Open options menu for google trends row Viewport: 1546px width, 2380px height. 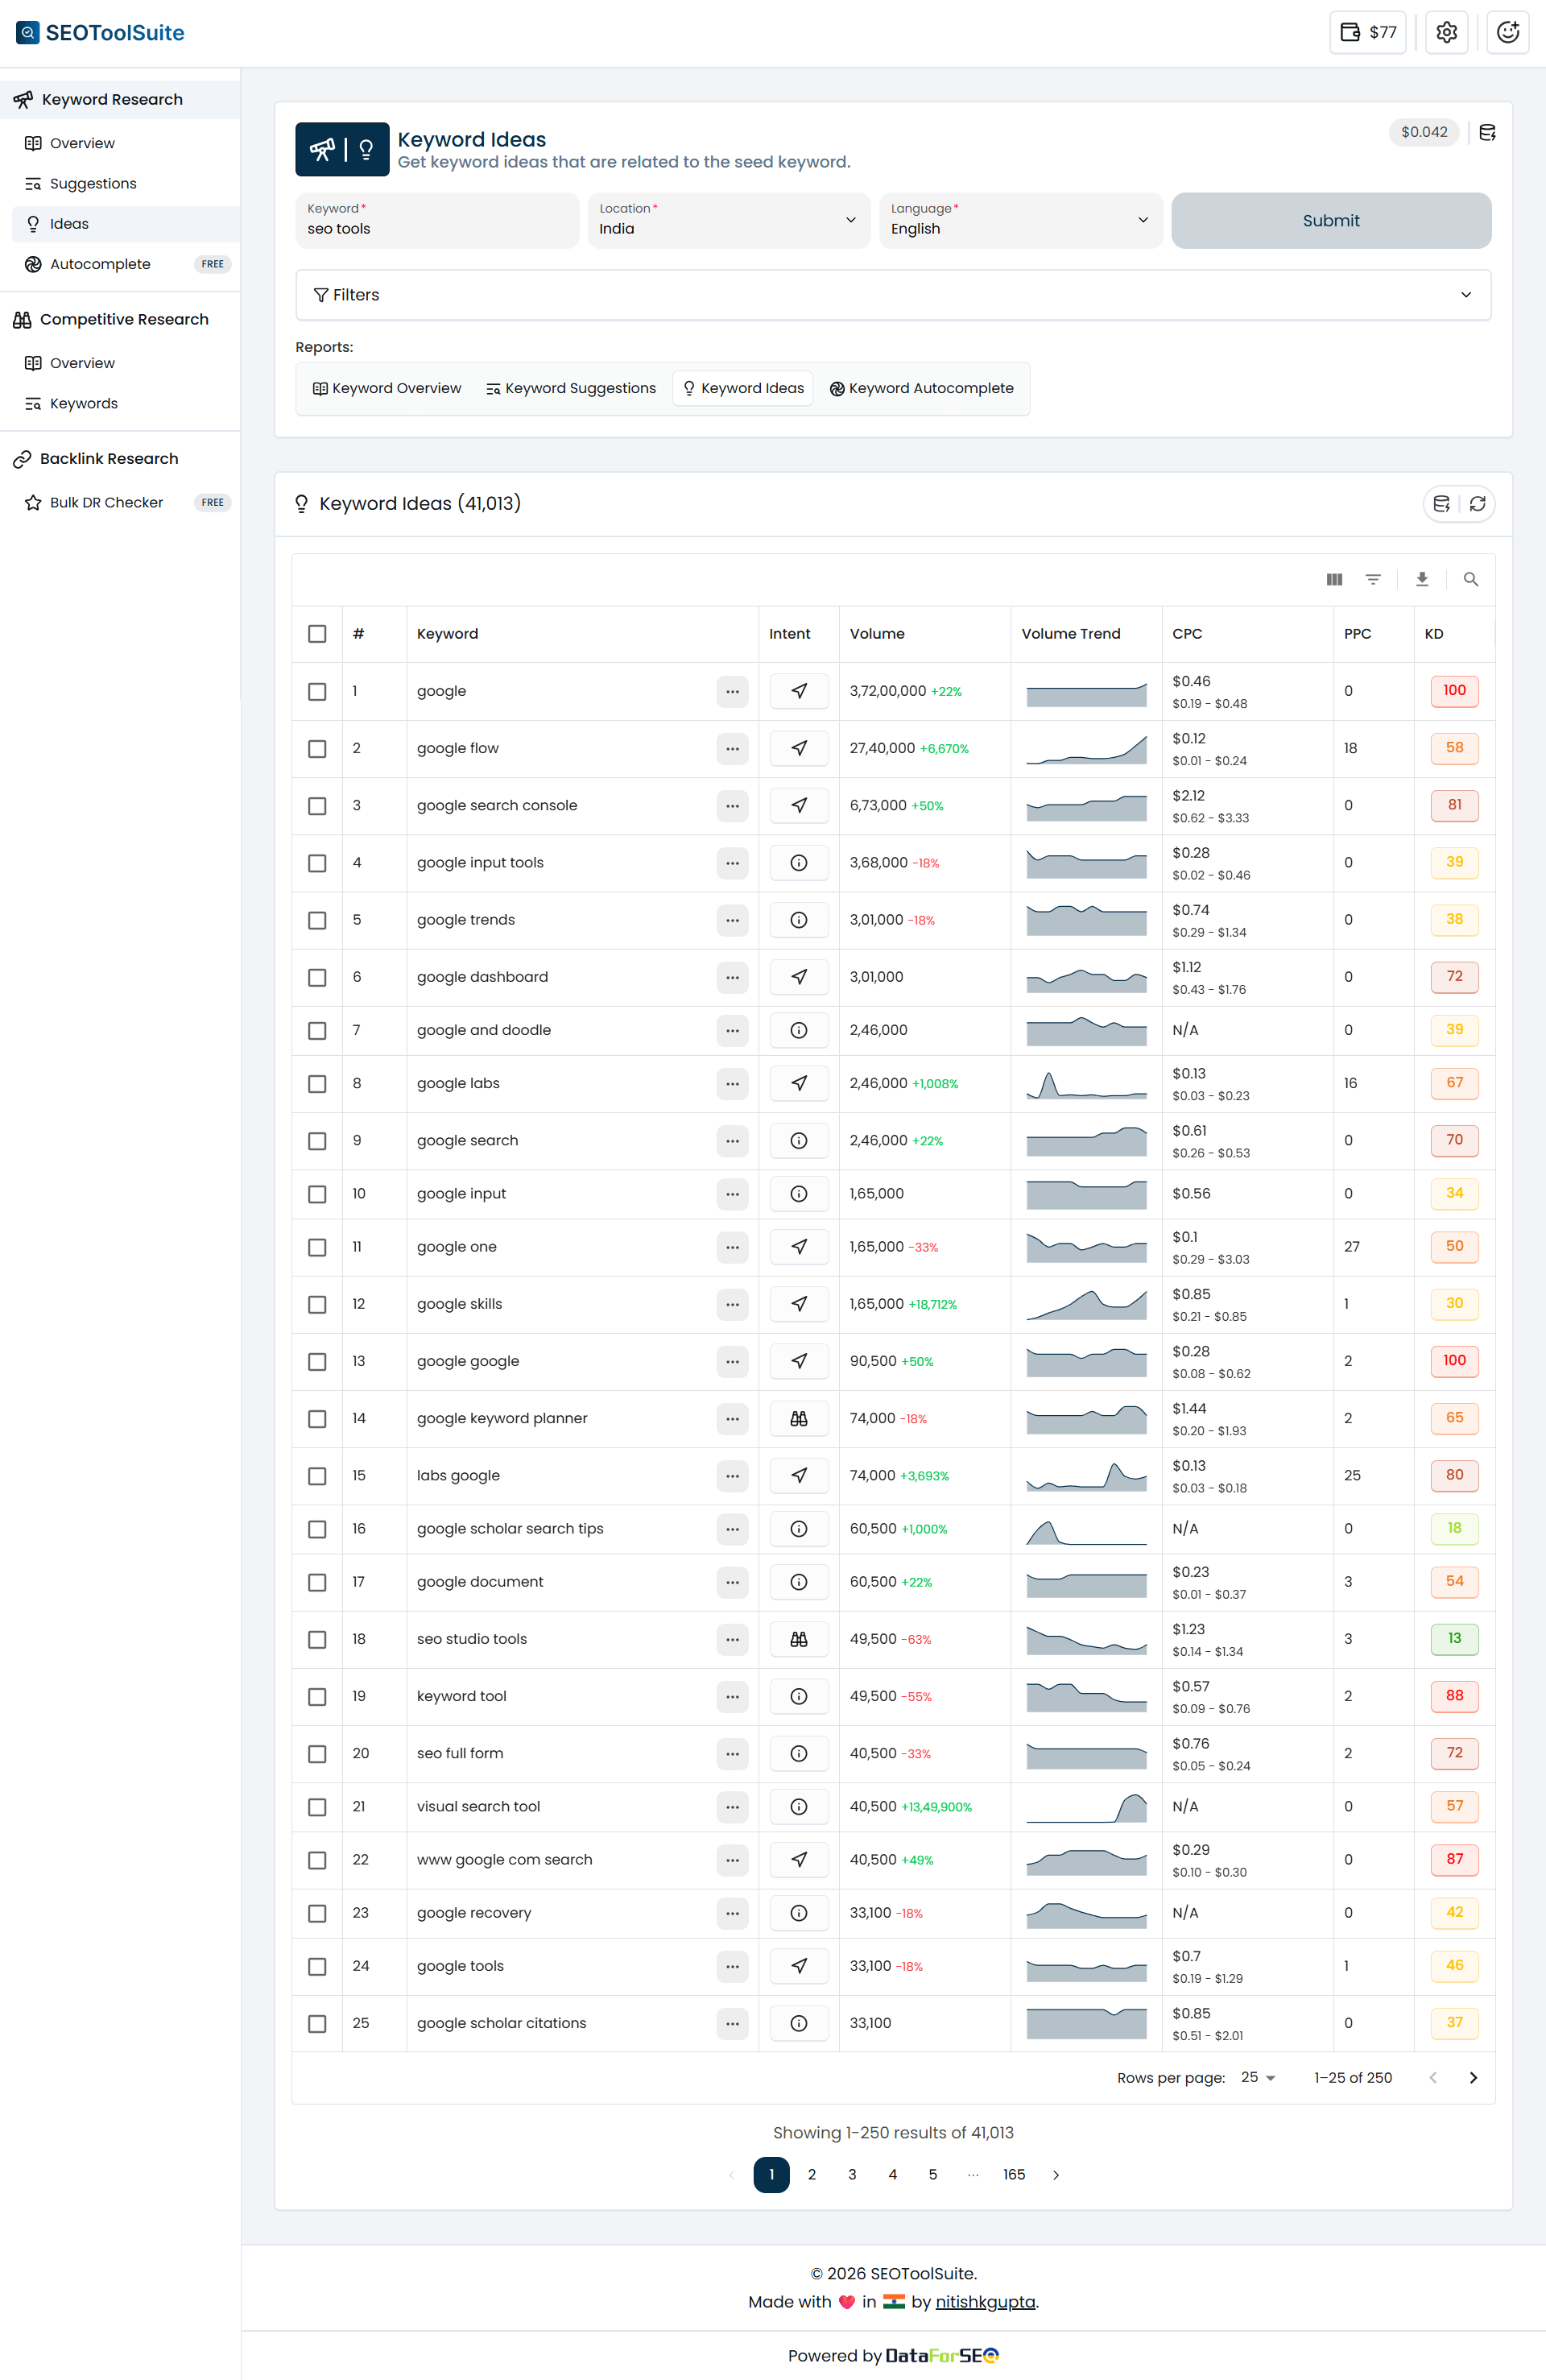coord(732,920)
